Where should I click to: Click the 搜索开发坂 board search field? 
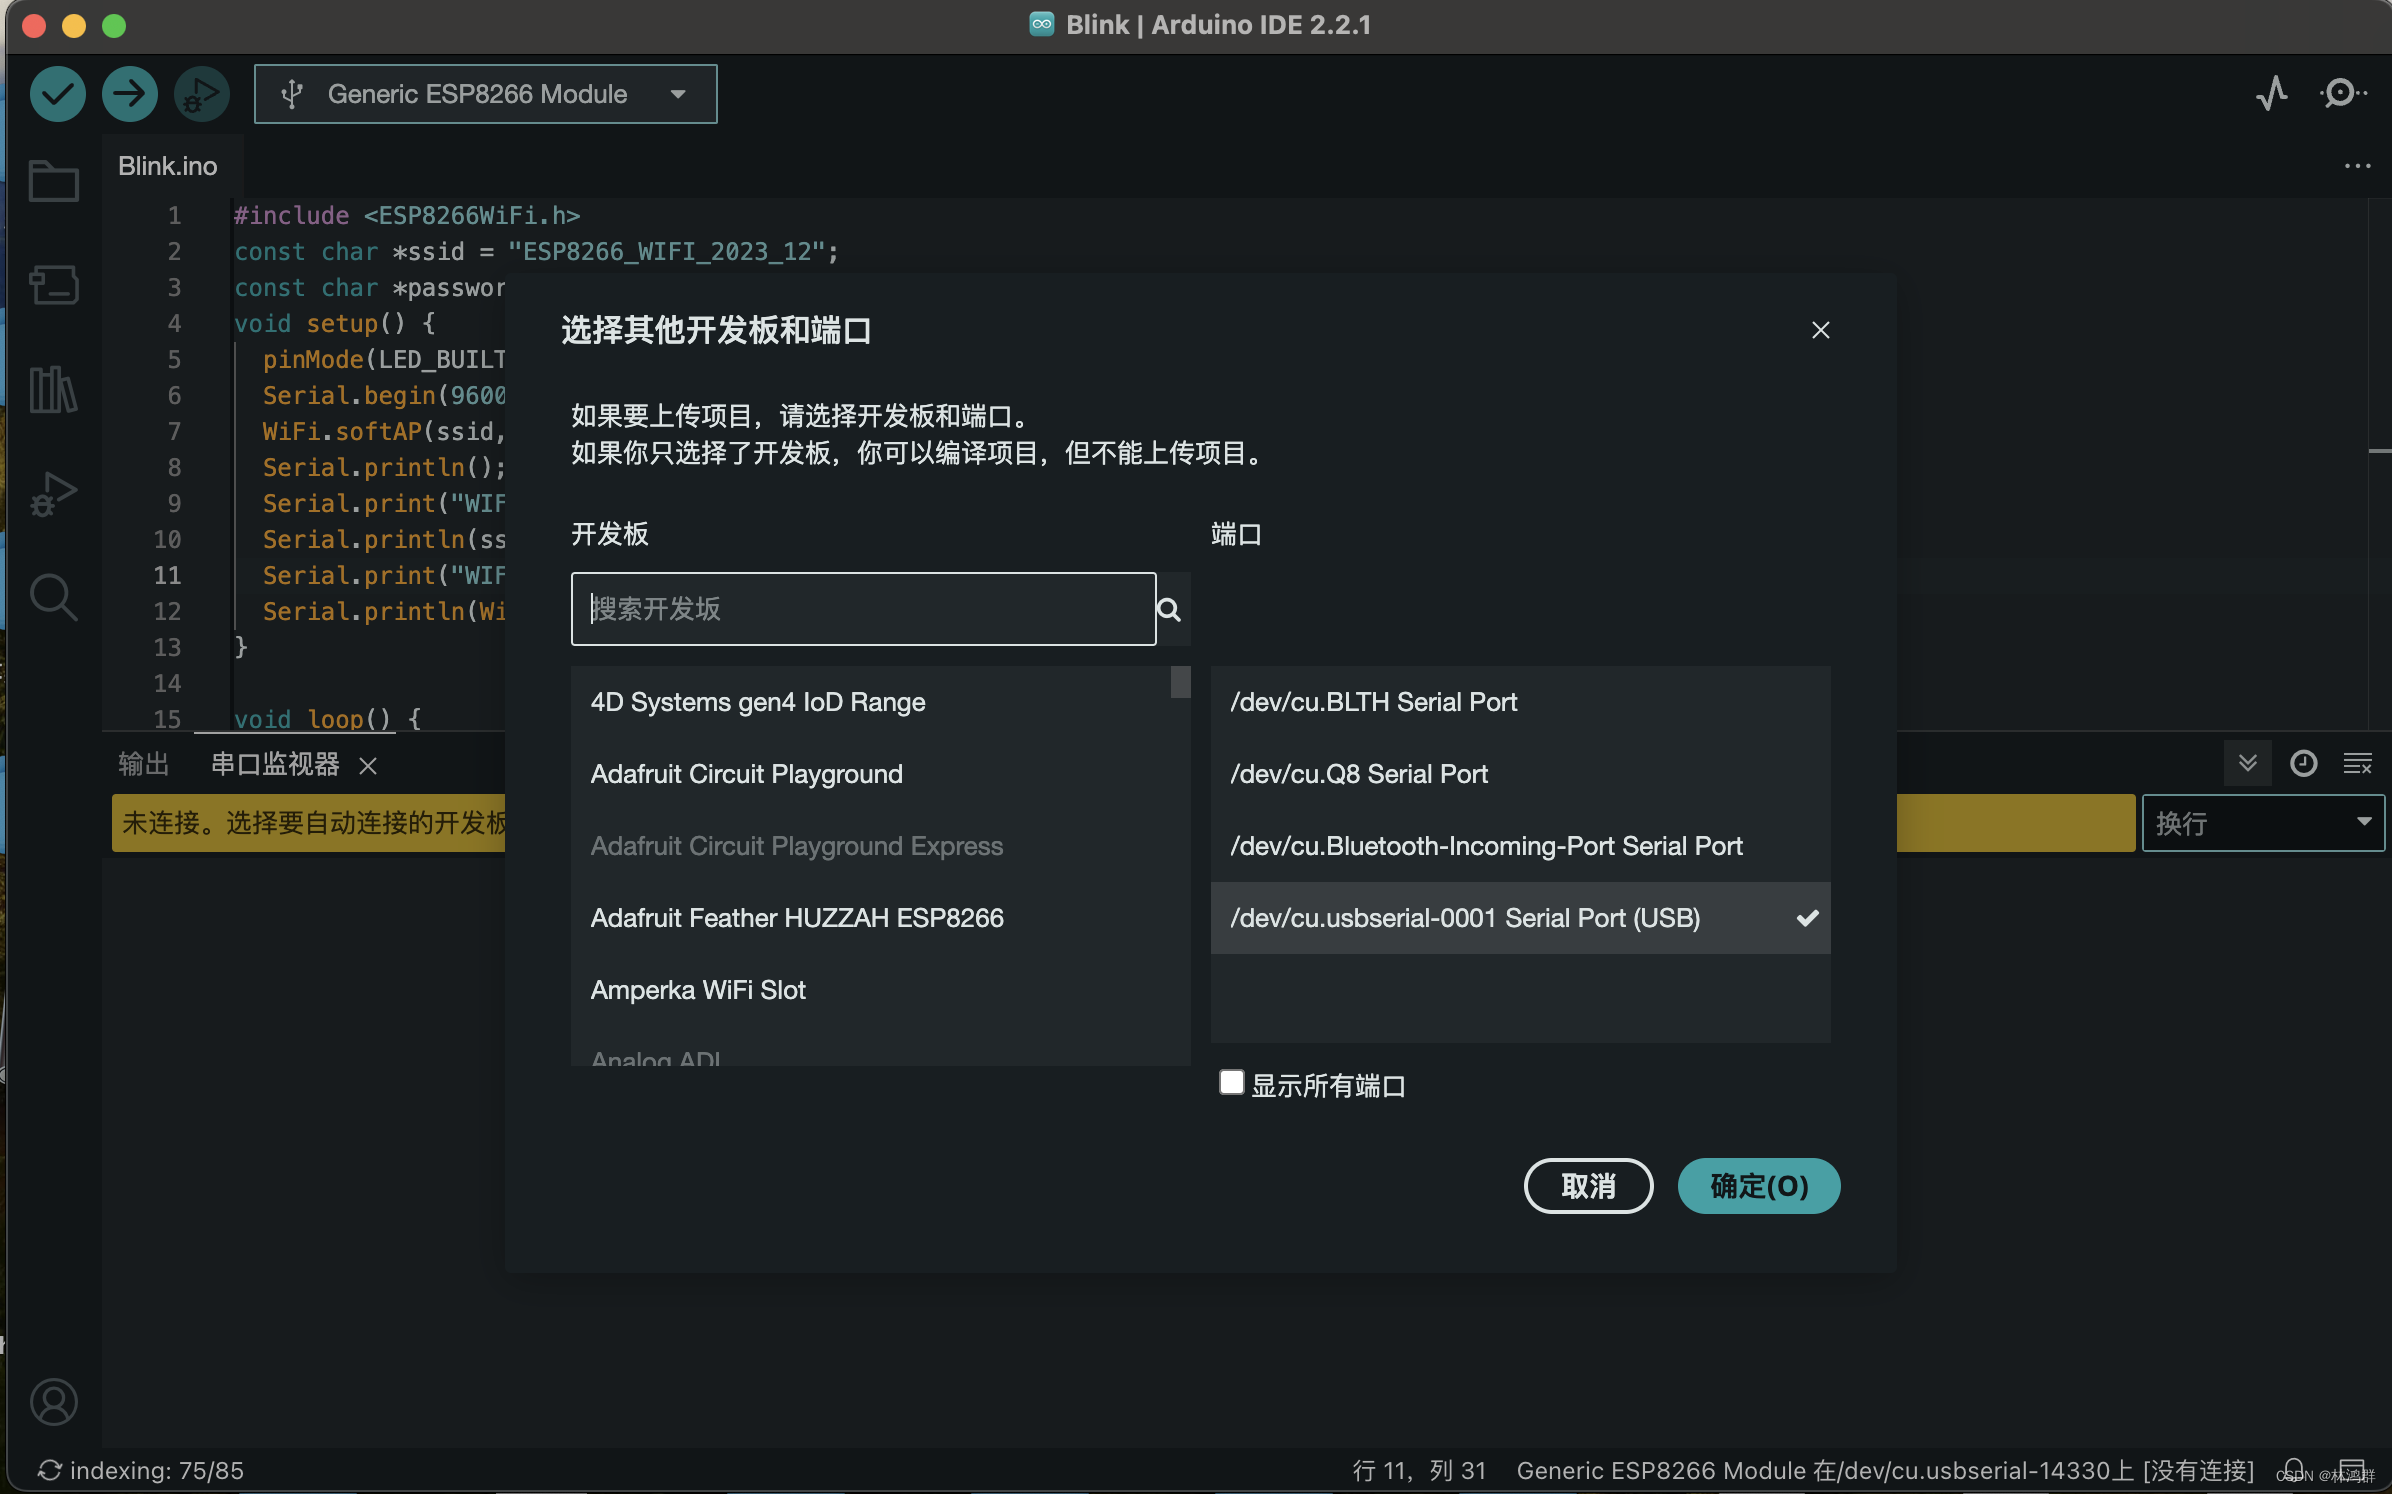click(863, 609)
